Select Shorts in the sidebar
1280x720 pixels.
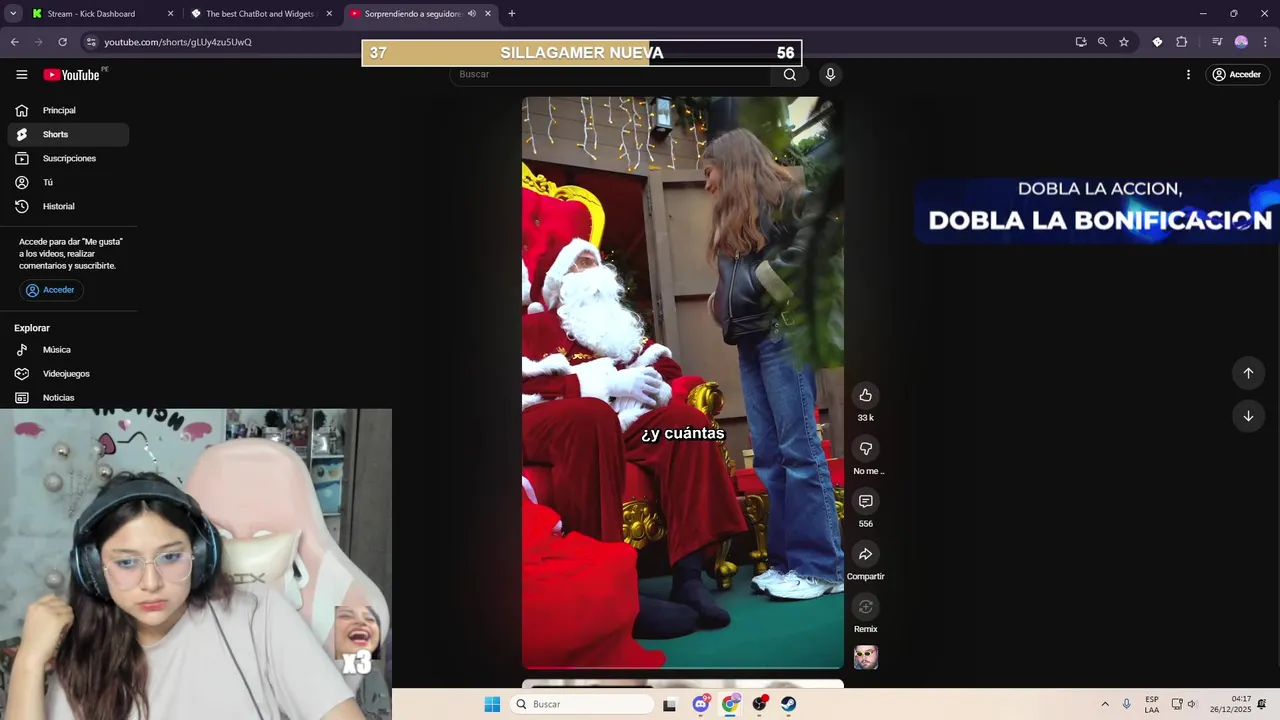tap(68, 134)
